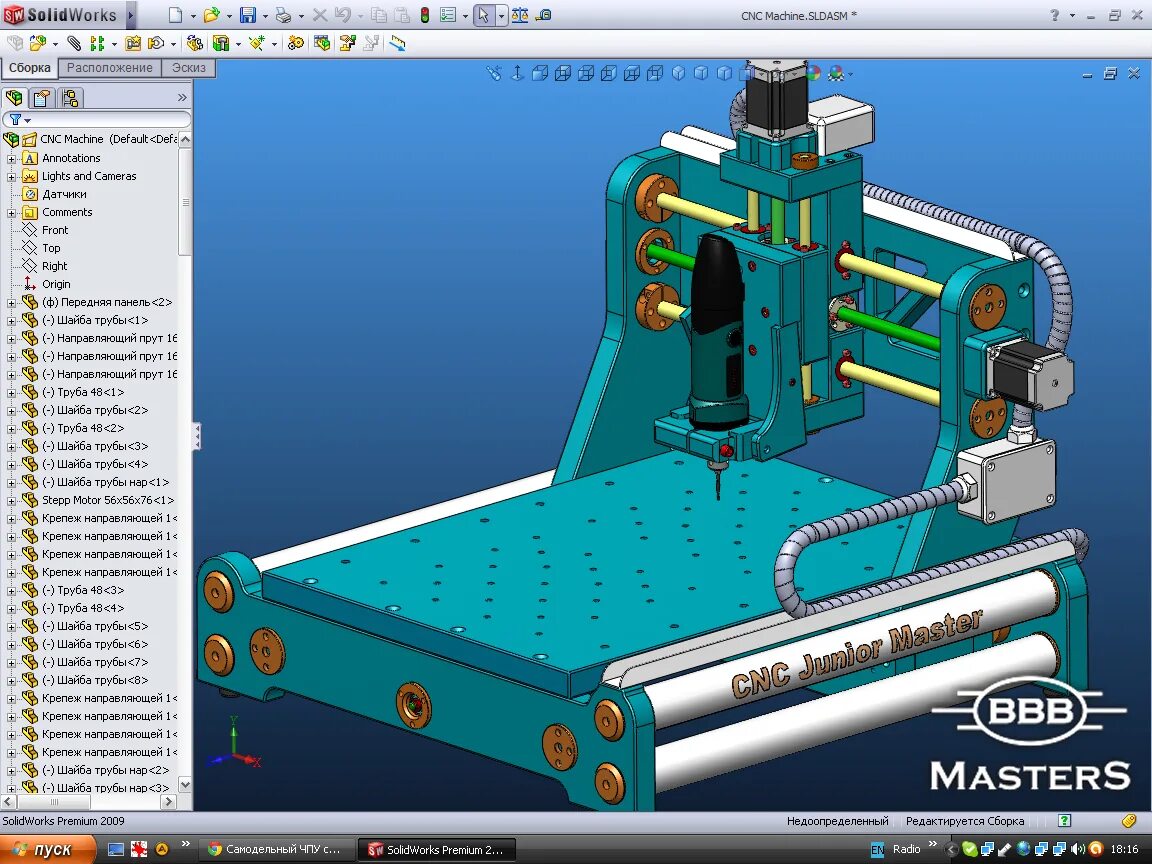Expand Lights and Cameras node
The height and width of the screenshot is (864, 1152).
[x=11, y=177]
